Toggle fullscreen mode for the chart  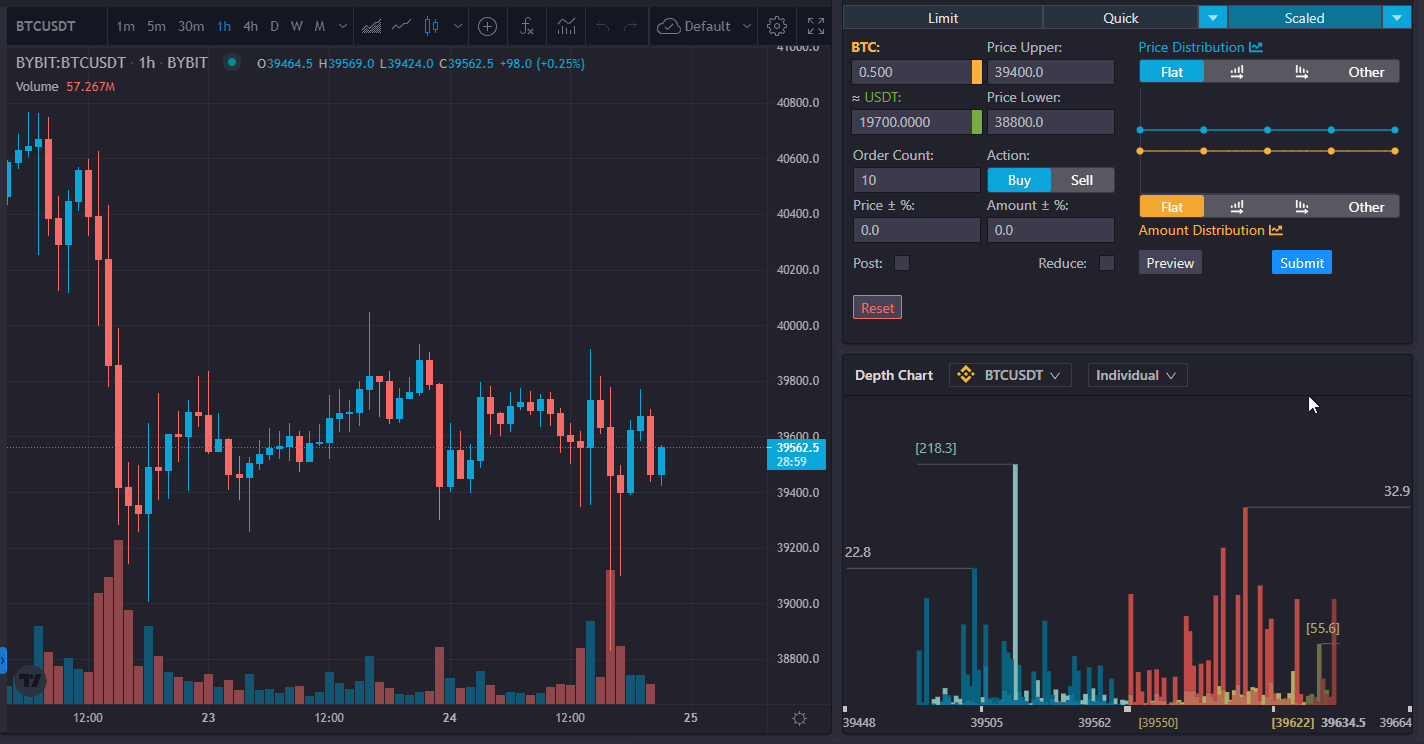pyautogui.click(x=816, y=26)
